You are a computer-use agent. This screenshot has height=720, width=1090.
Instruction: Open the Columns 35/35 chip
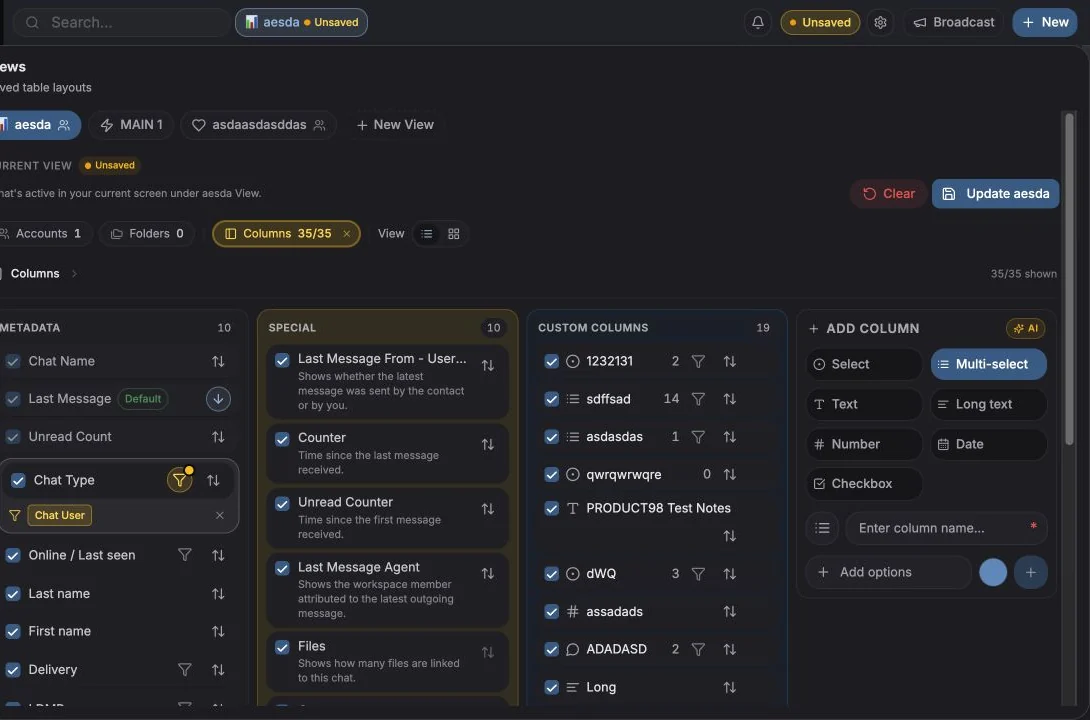pyautogui.click(x=286, y=234)
